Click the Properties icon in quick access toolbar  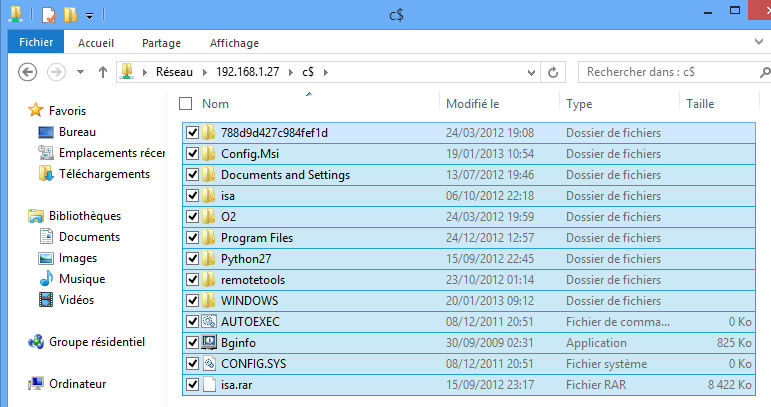coord(46,15)
